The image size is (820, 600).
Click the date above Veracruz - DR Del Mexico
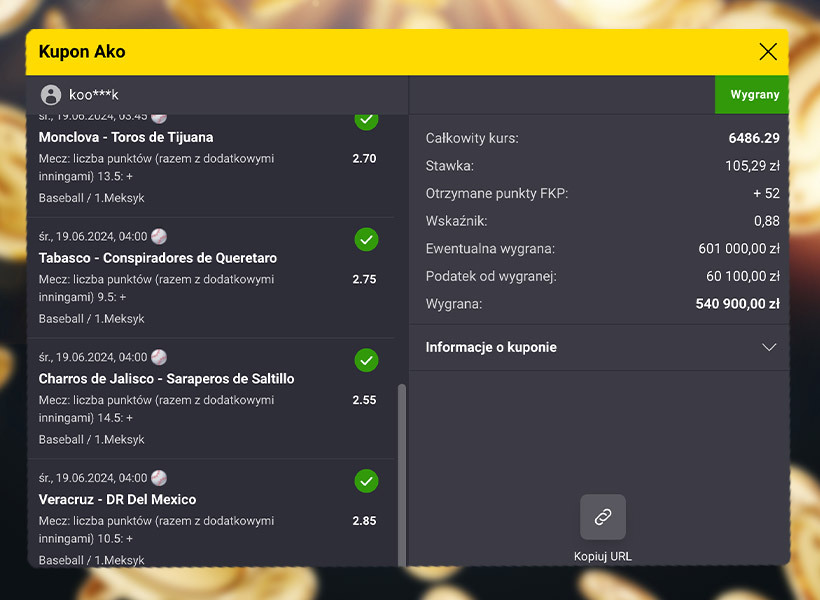[93, 478]
